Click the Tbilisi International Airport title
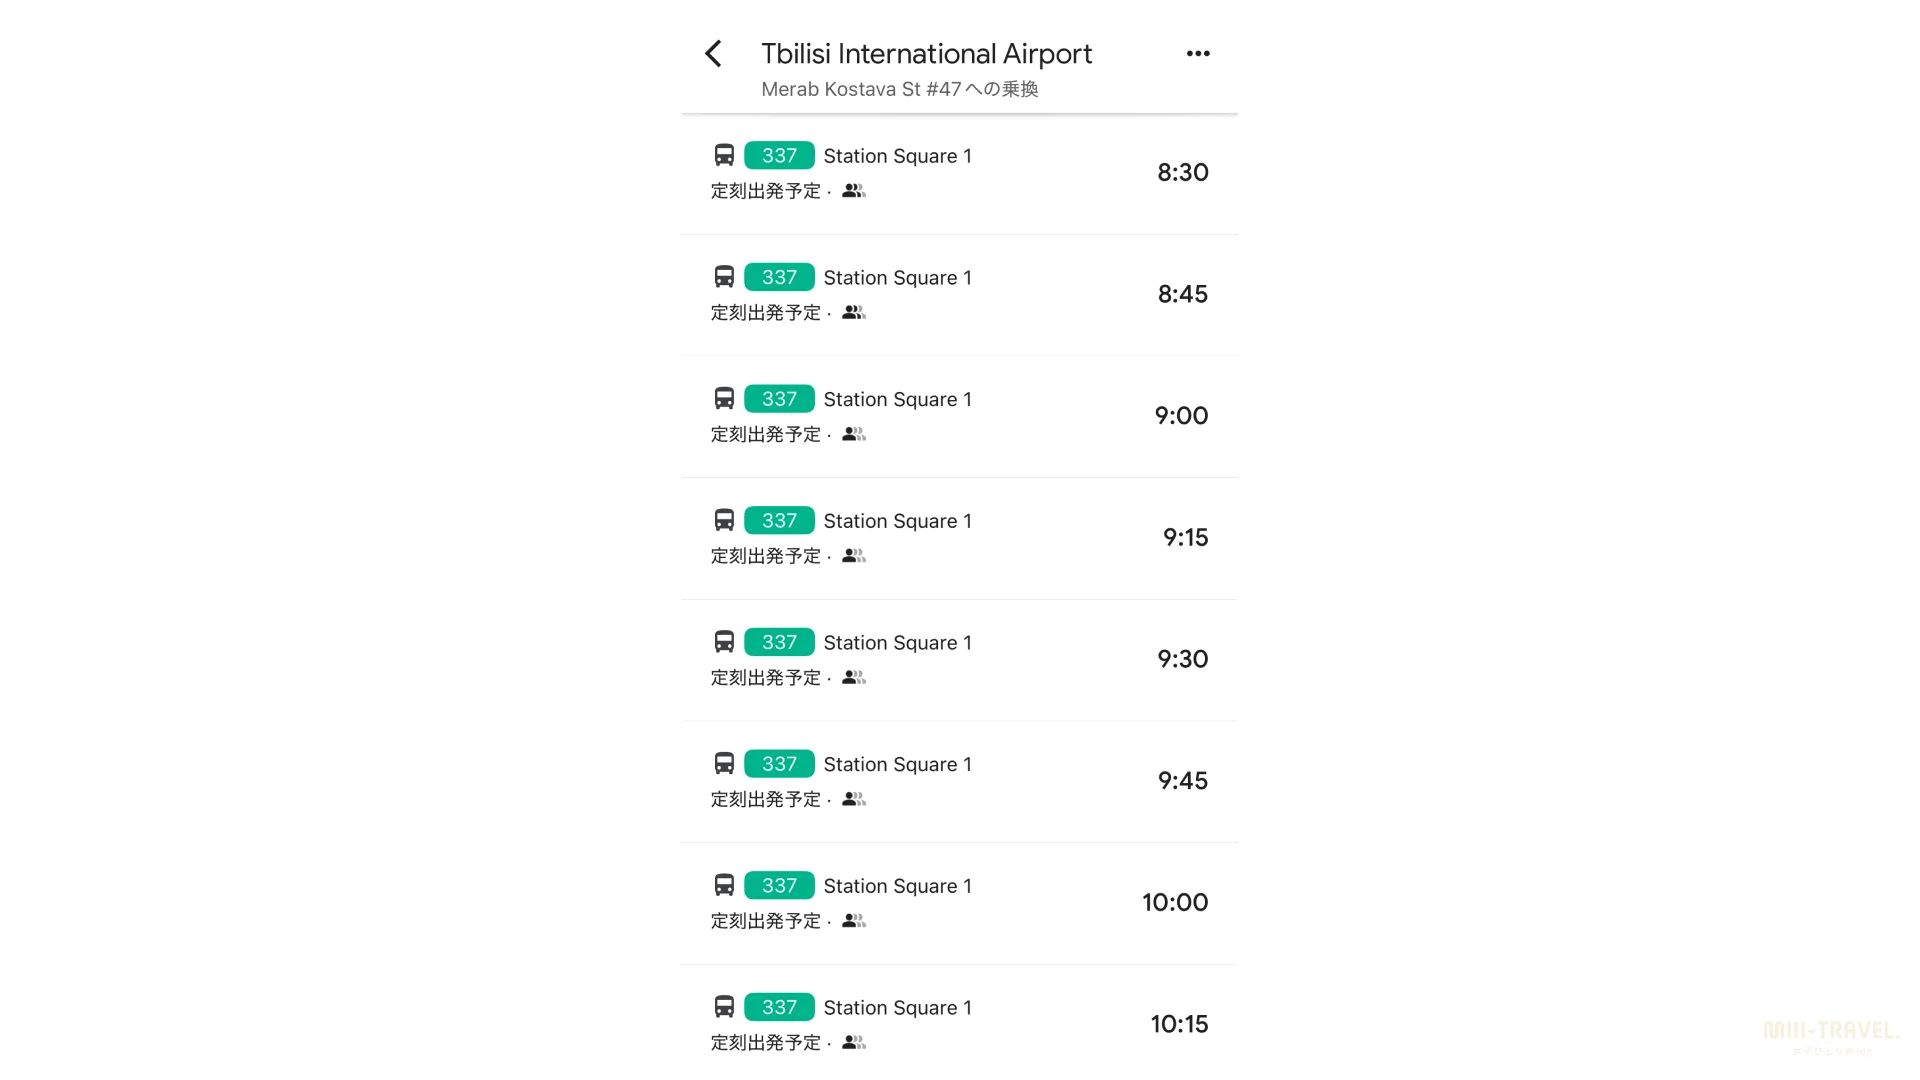This screenshot has width=1920, height=1080. 926,53
